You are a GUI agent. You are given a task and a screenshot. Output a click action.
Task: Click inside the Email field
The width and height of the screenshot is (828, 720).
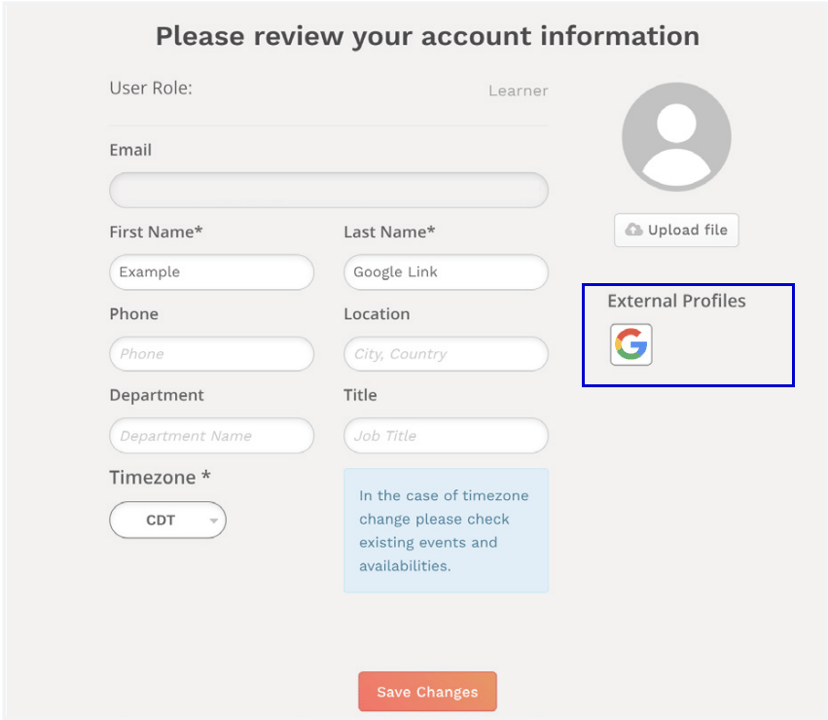point(328,190)
